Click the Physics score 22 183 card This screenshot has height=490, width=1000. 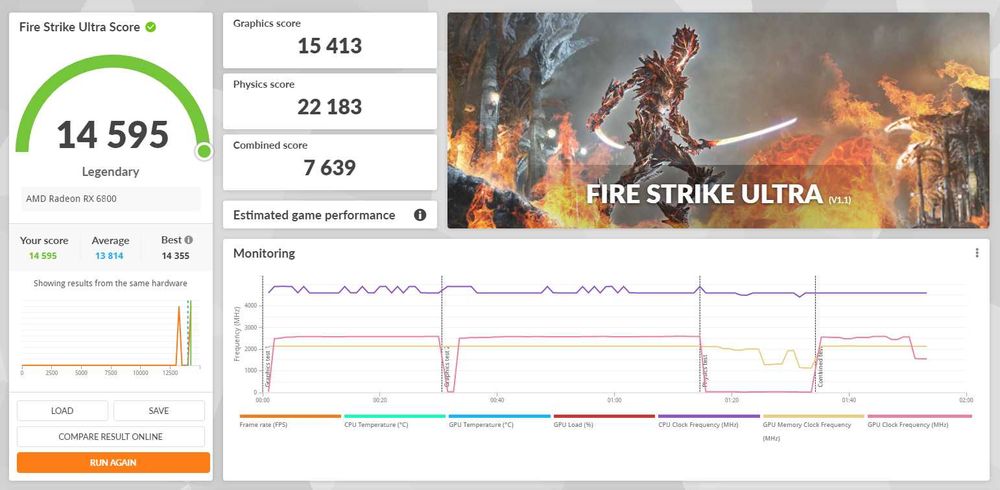(330, 101)
